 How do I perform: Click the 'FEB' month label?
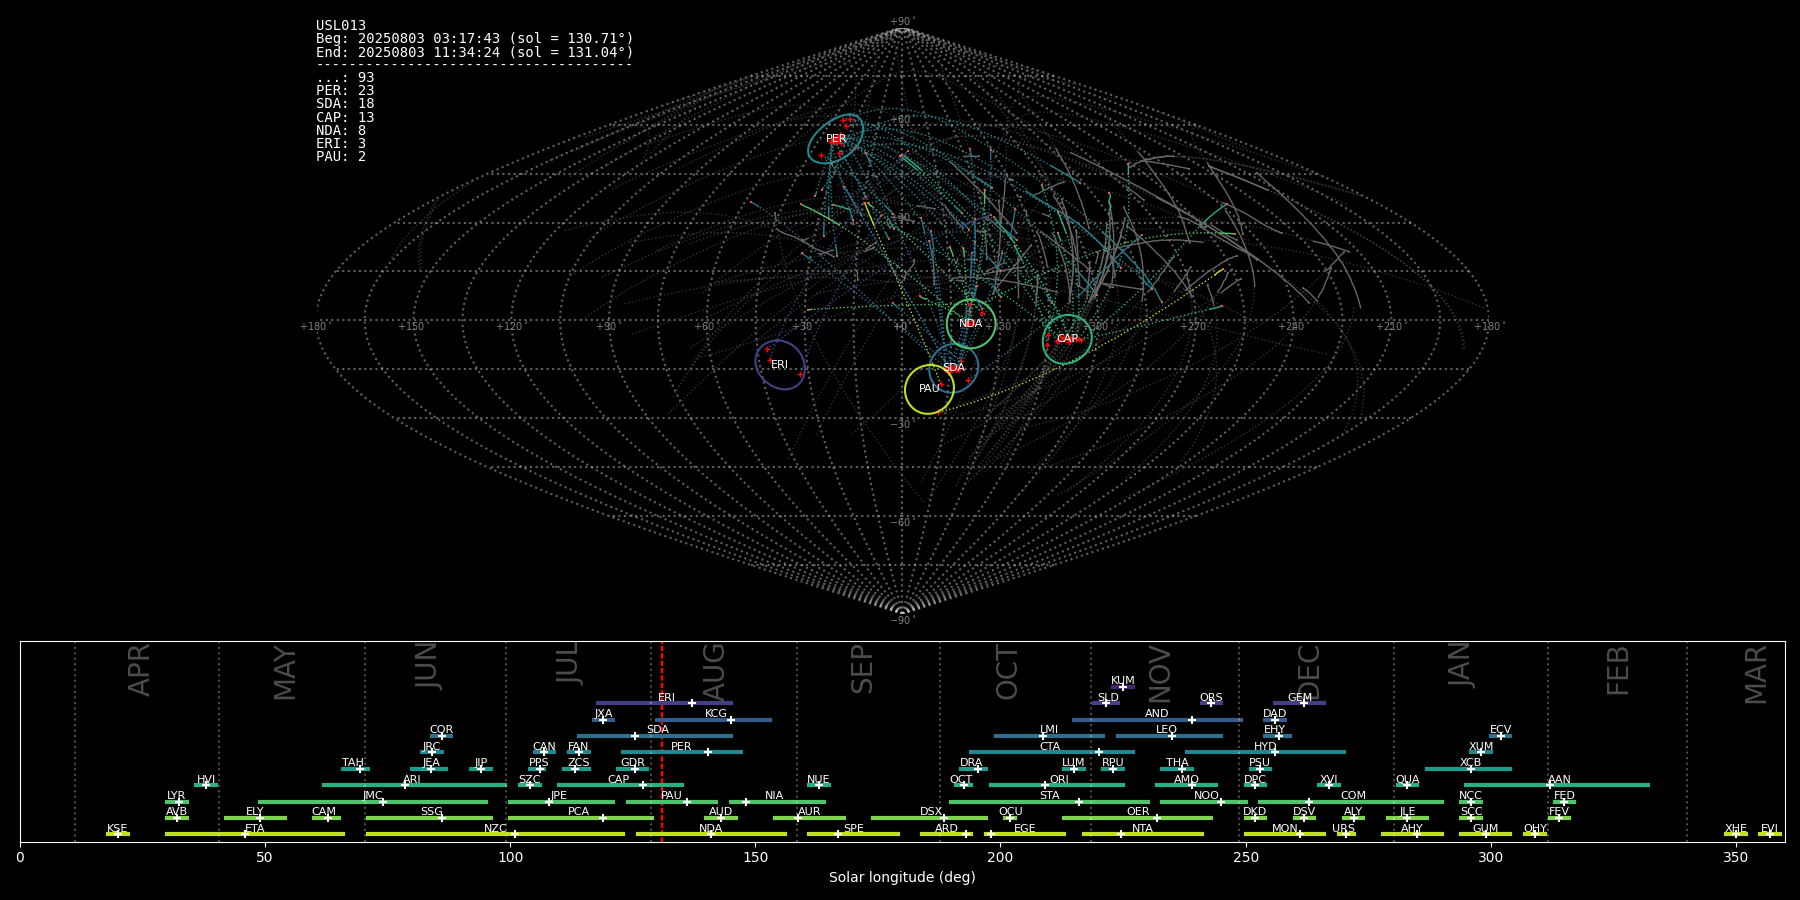click(x=1618, y=671)
